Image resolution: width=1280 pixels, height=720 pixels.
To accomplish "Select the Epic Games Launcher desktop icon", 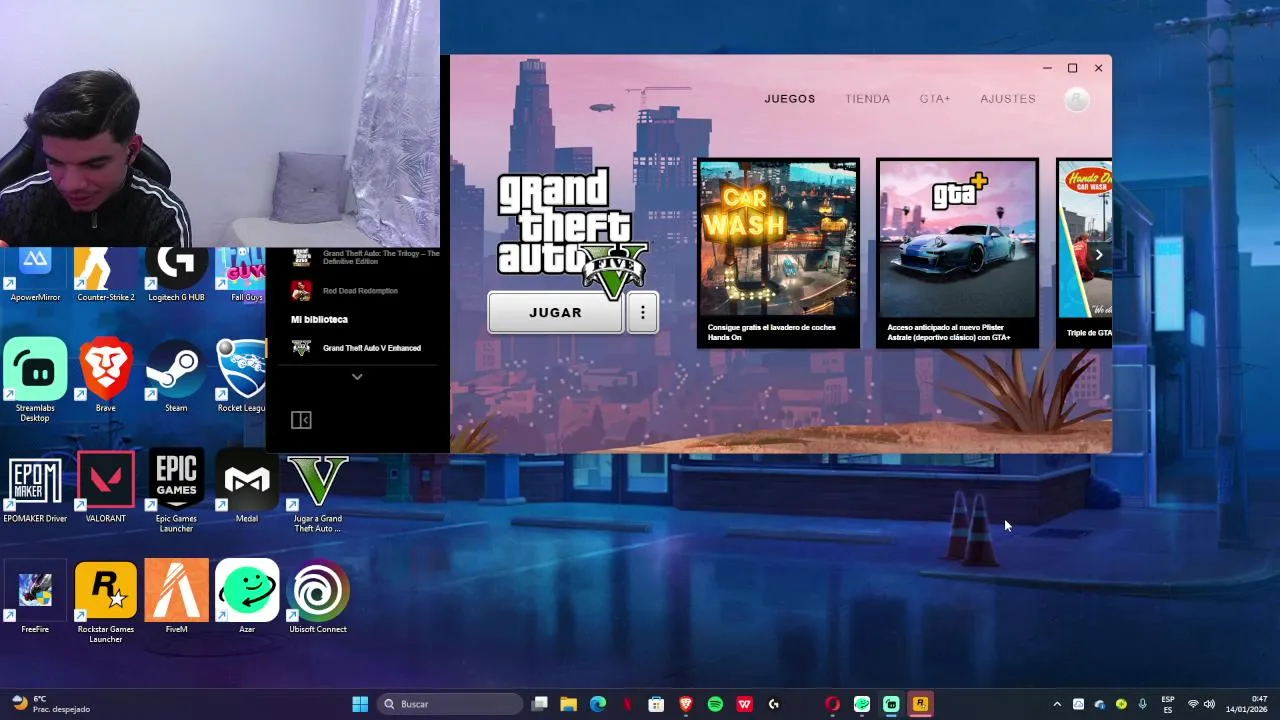I will tap(176, 491).
